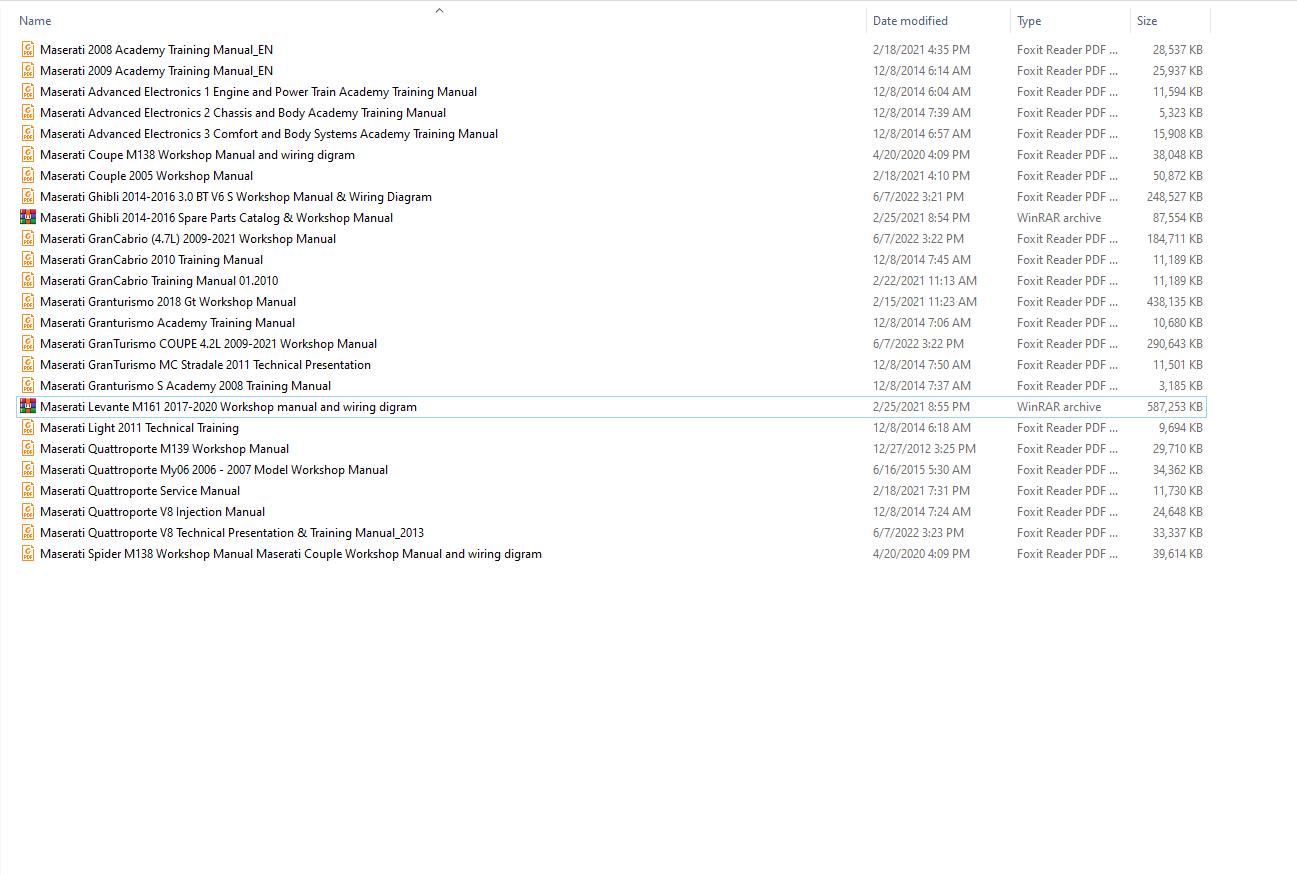
Task: Click the 587,253 KB size value
Action: pos(1174,406)
